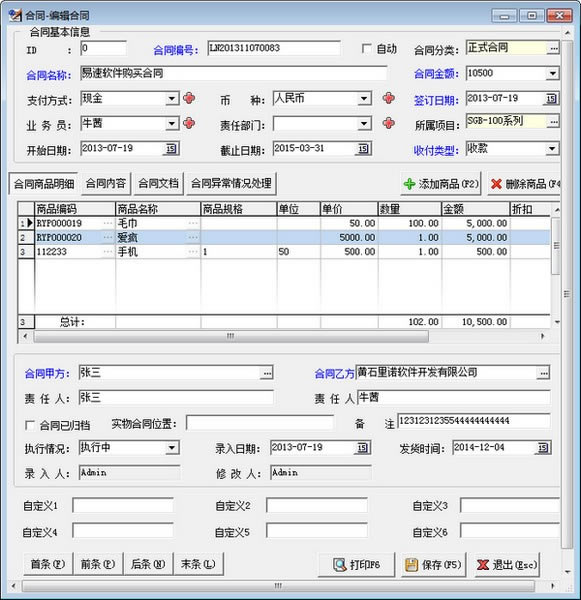The height and width of the screenshot is (600, 581).
Task: Click the red plus beside 责任部门
Action: pyautogui.click(x=388, y=123)
